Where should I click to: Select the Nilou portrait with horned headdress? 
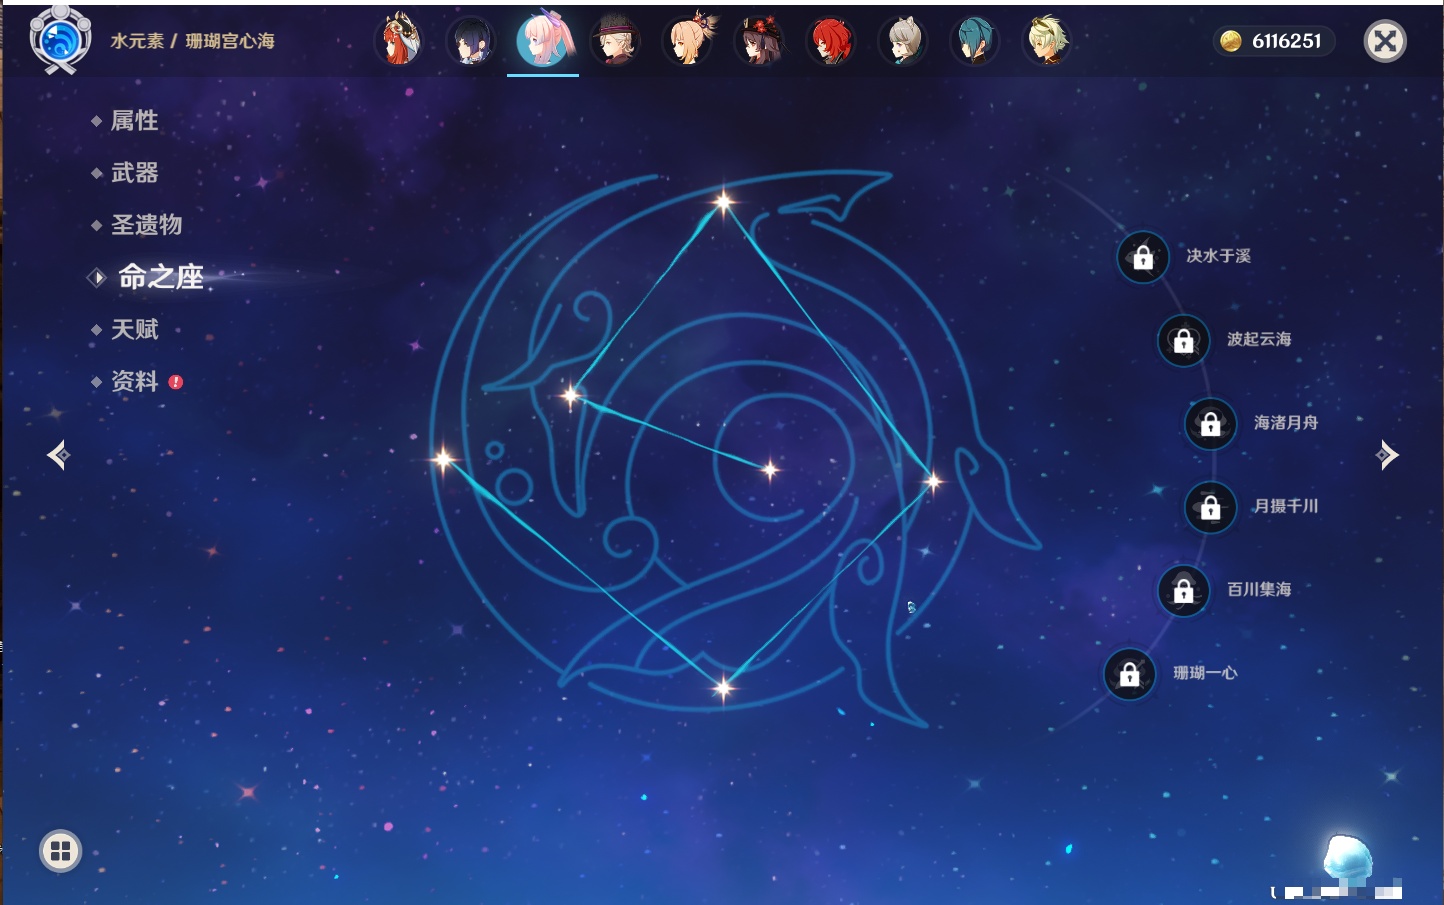(399, 41)
